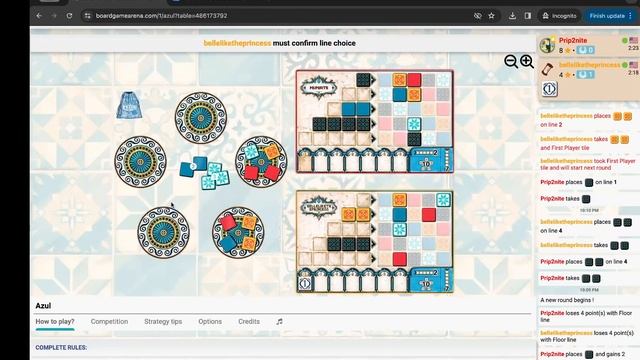This screenshot has width=640, height=360.
Task: Zoom out the game board
Action: coord(511,61)
